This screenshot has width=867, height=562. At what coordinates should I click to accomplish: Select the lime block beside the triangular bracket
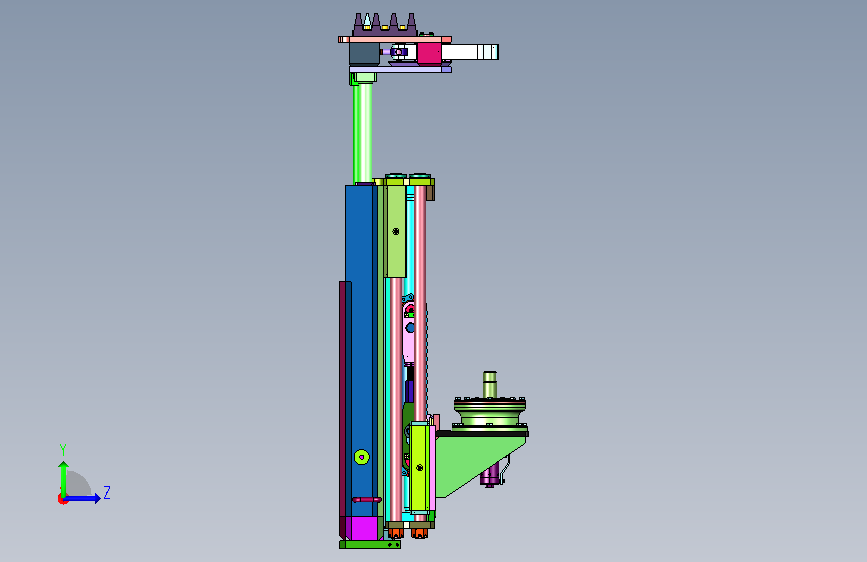tap(420, 467)
